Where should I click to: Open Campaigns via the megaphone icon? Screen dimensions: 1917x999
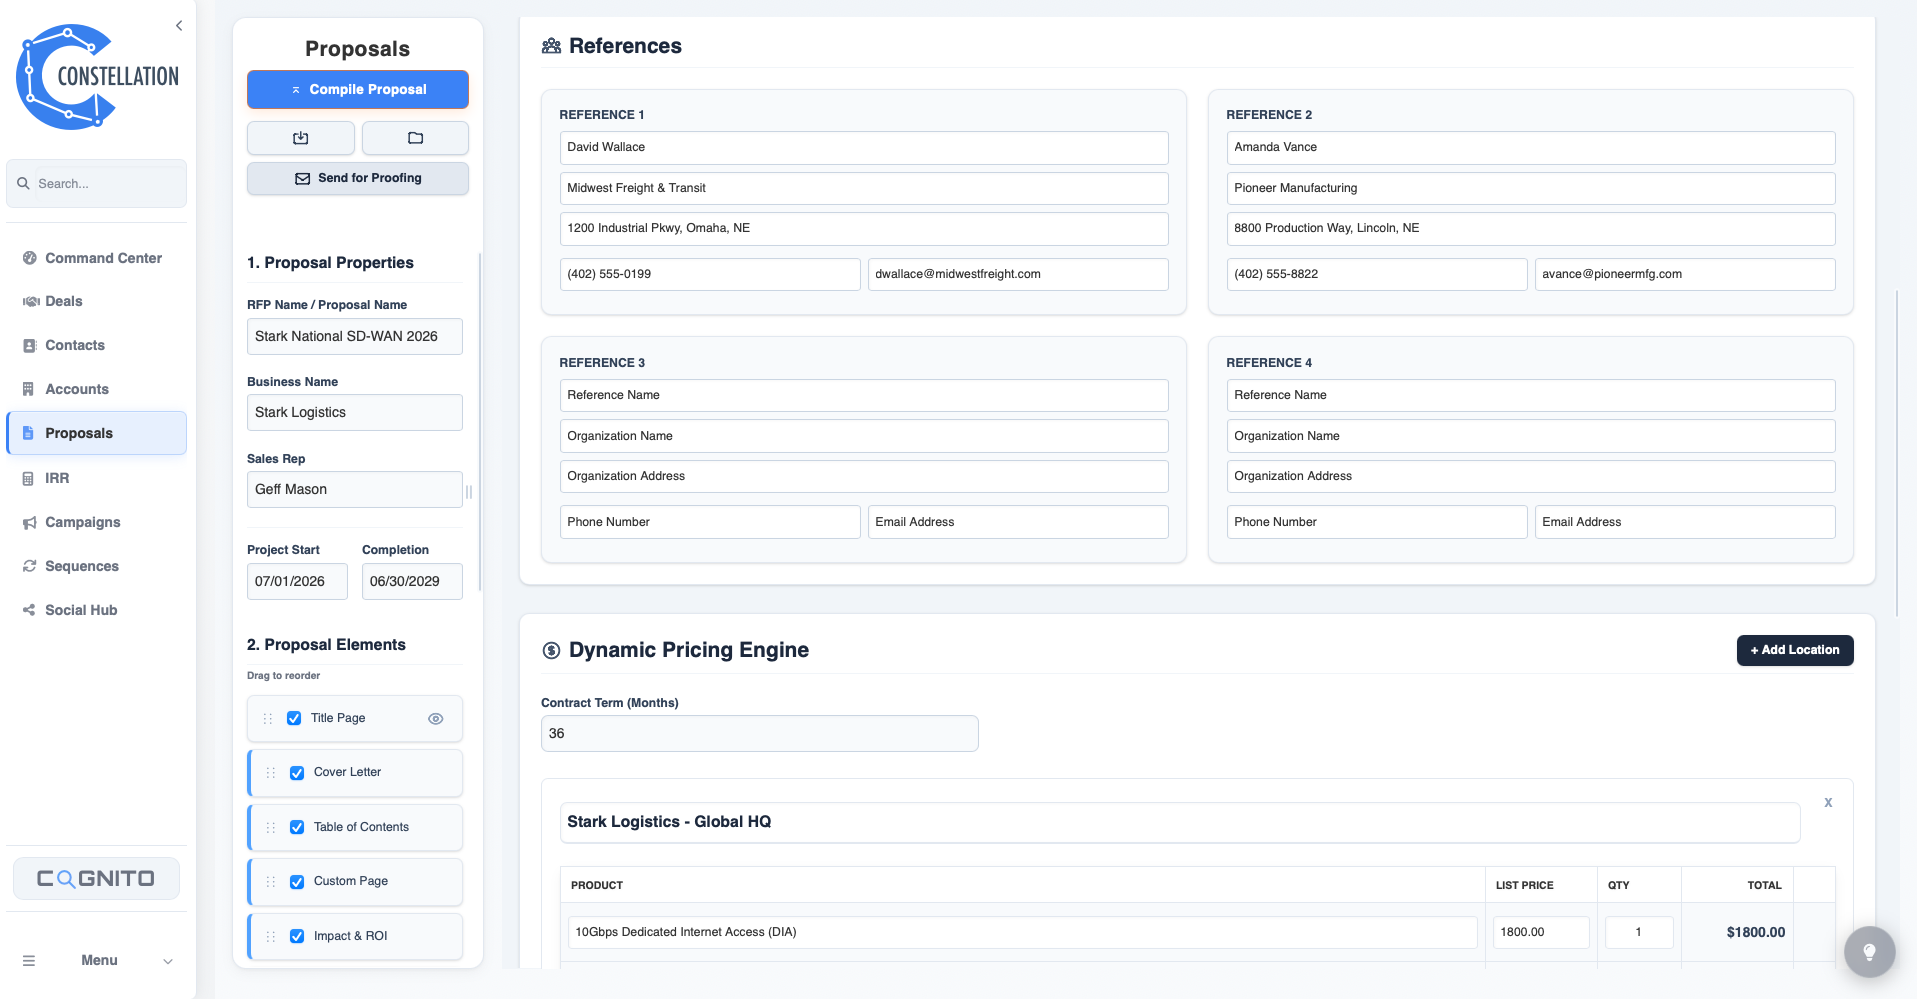29,522
